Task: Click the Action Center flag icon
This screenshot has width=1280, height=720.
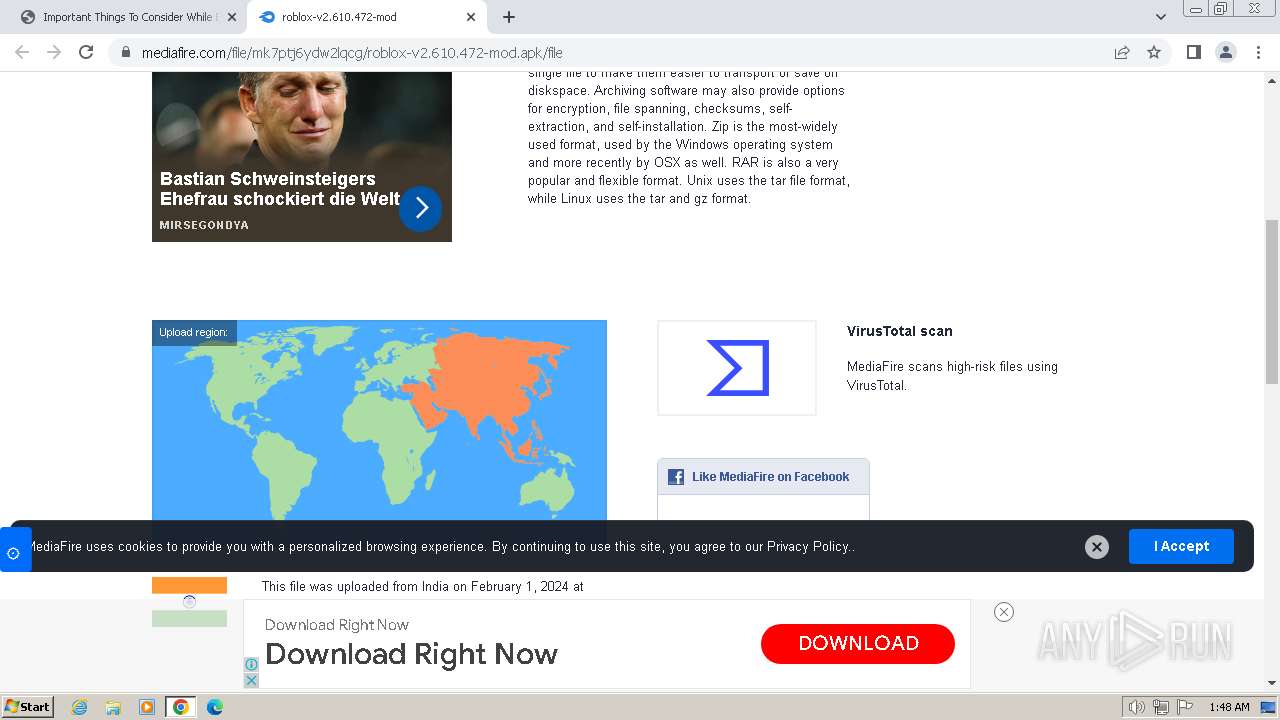Action: click(1184, 707)
